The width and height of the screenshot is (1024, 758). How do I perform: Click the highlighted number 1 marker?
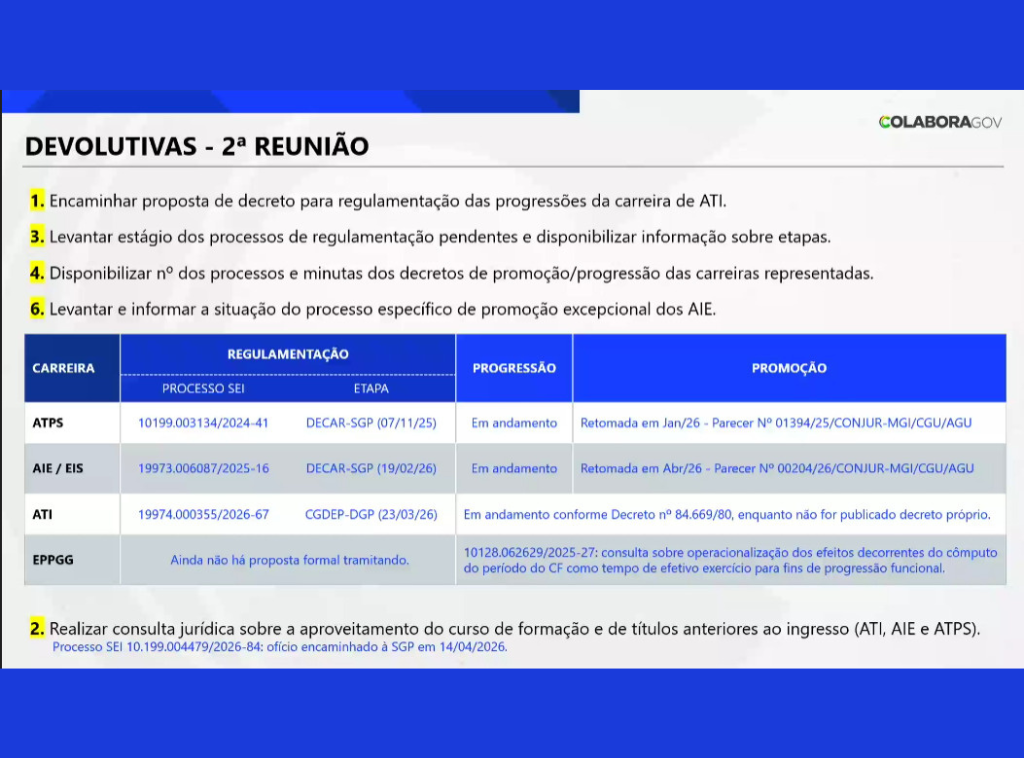37,200
